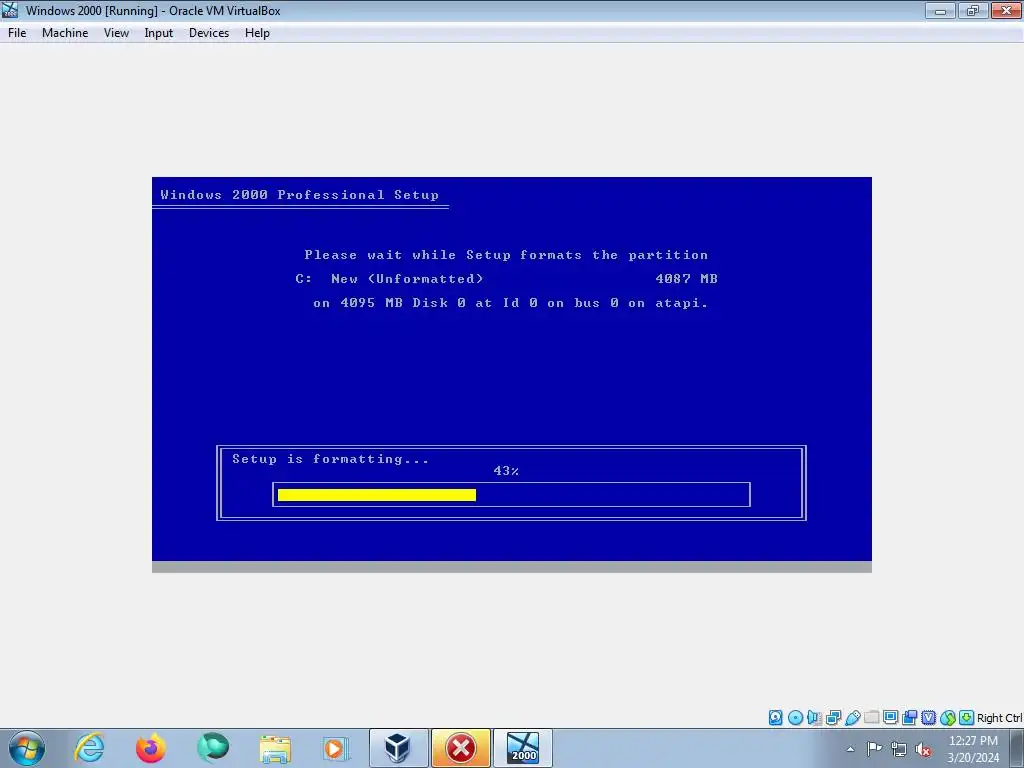Click the USB devices status icon
The width and height of the screenshot is (1024, 768).
coord(852,718)
